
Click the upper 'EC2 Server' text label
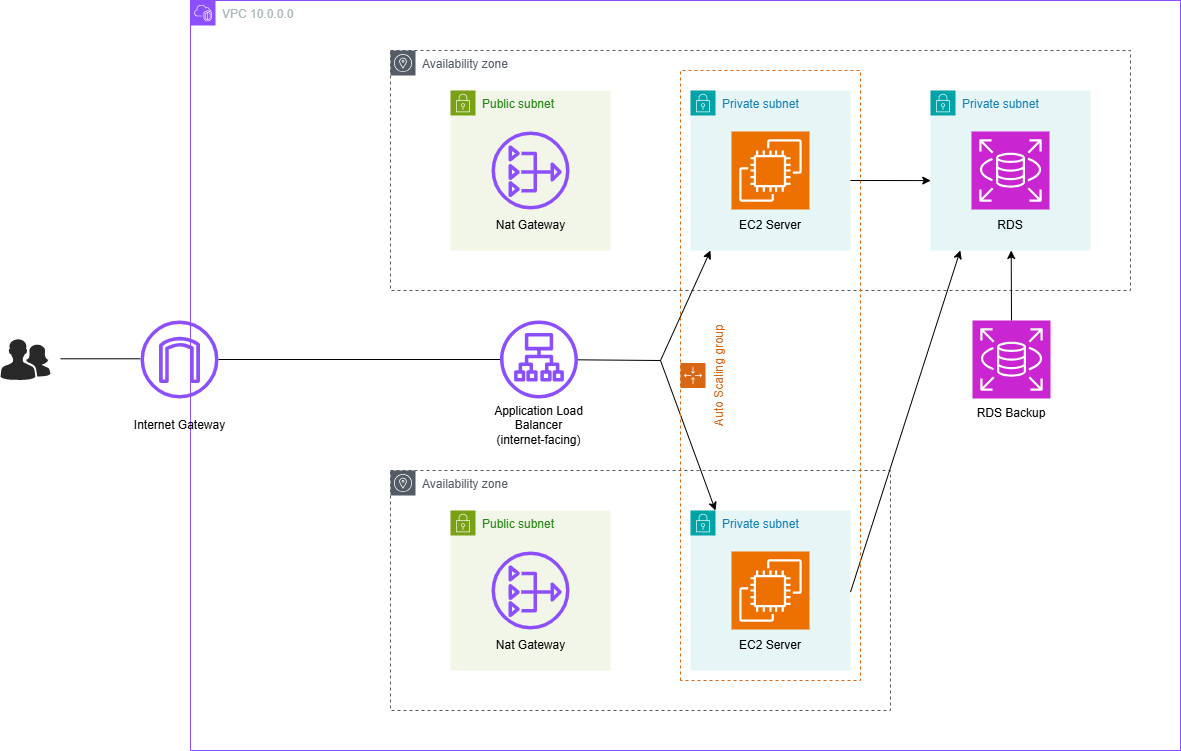click(770, 224)
